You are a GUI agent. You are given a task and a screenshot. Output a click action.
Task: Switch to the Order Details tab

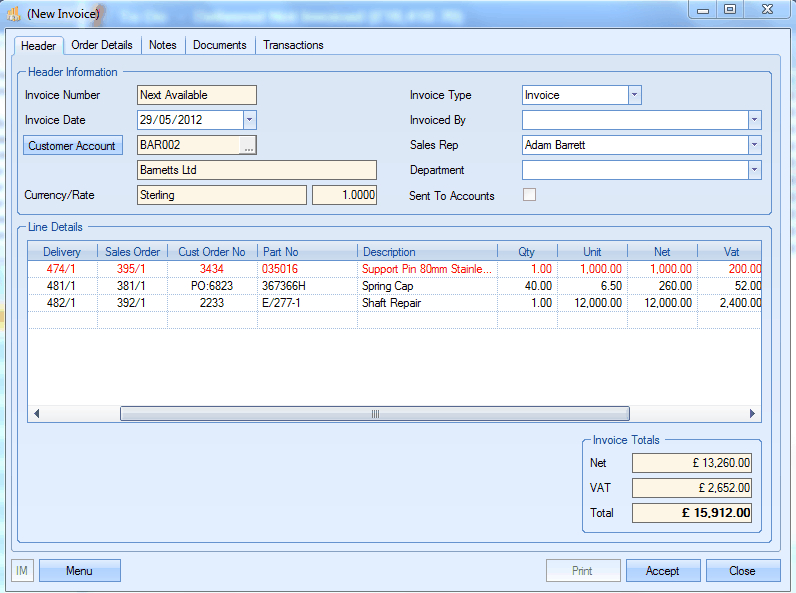pos(102,45)
